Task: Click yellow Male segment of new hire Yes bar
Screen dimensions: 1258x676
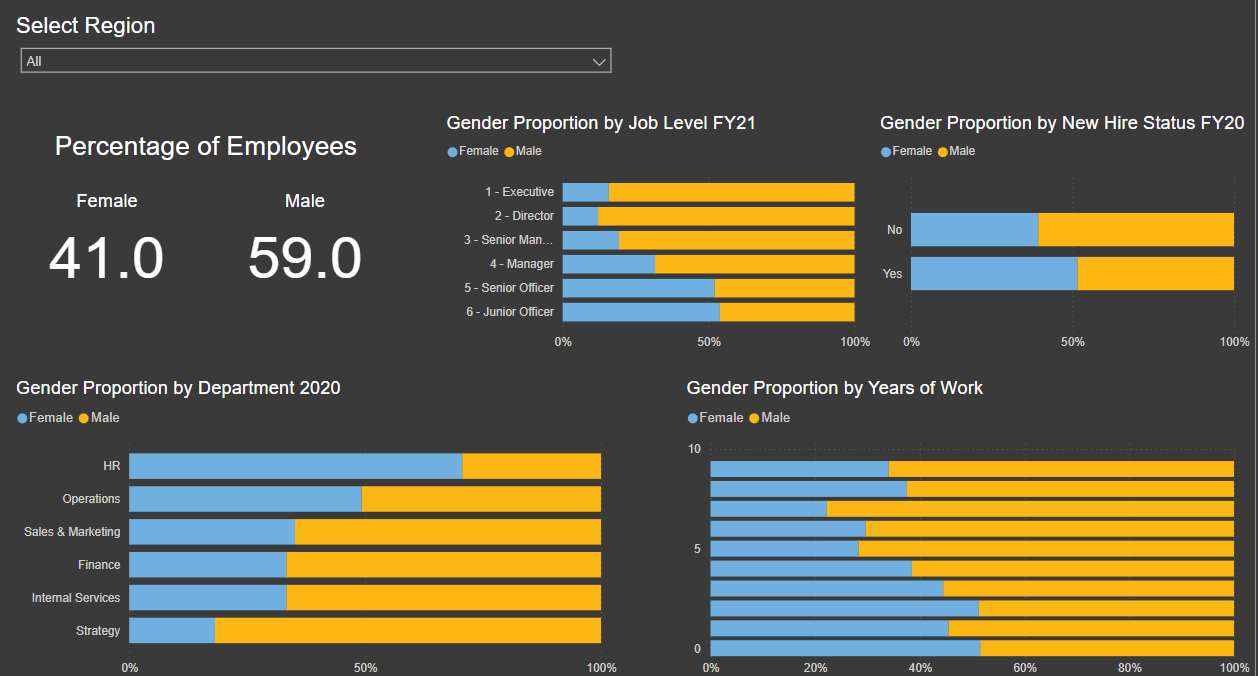Action: click(1155, 273)
